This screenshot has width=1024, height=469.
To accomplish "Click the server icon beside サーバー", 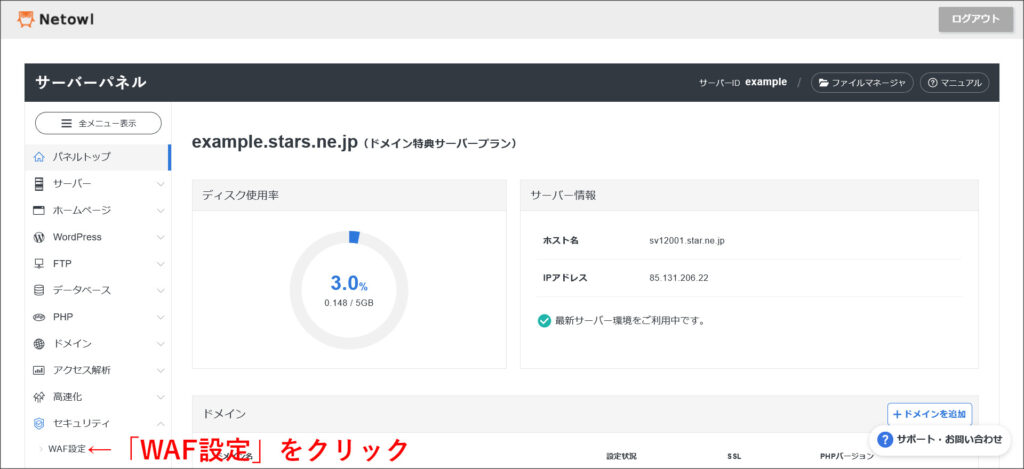I will click(39, 184).
